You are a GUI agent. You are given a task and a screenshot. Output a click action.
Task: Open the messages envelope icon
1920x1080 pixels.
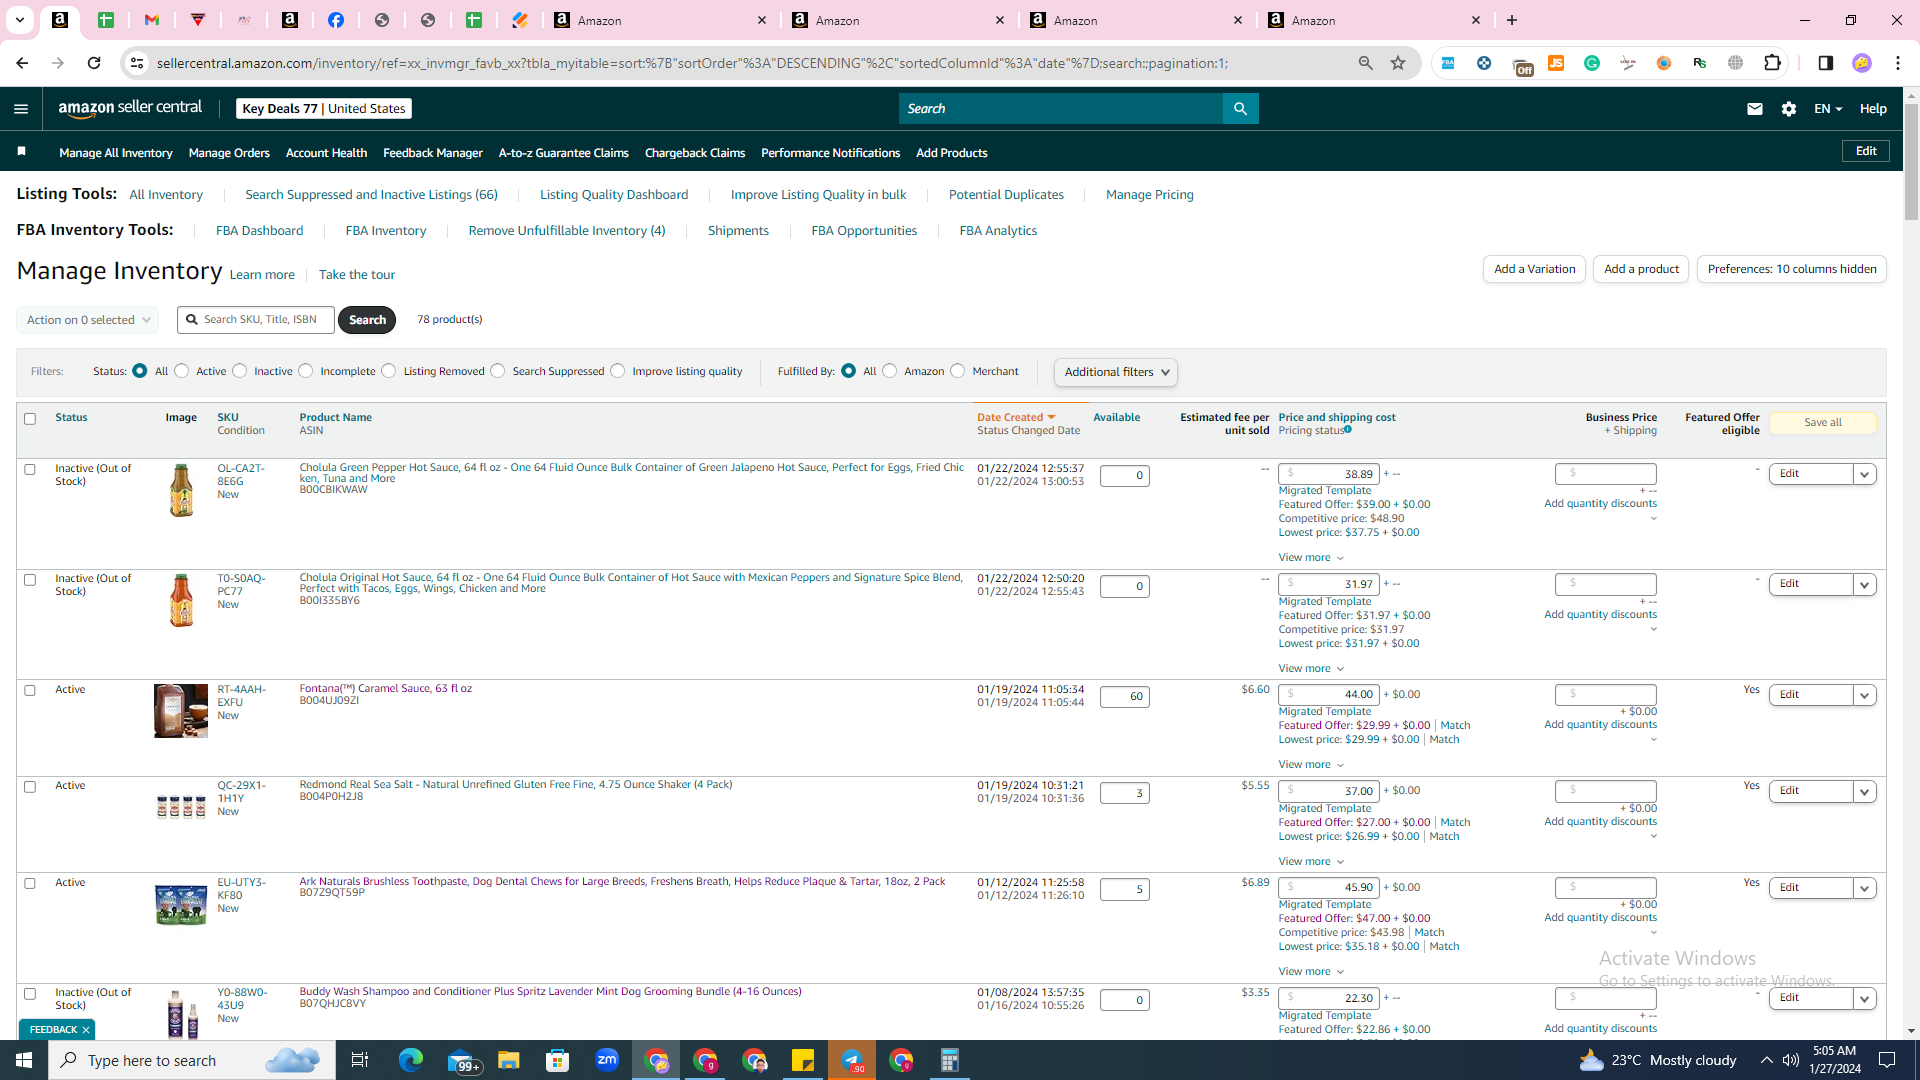click(1754, 109)
